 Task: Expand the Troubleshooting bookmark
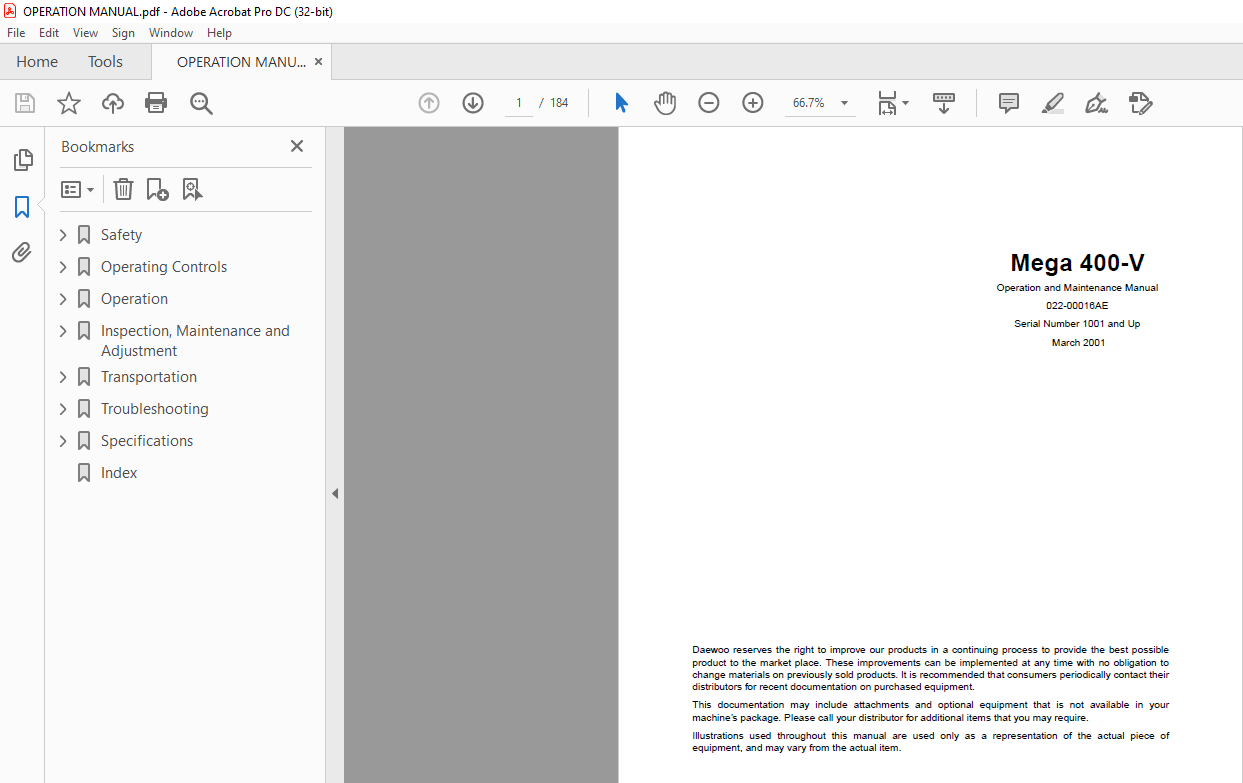[63, 409]
